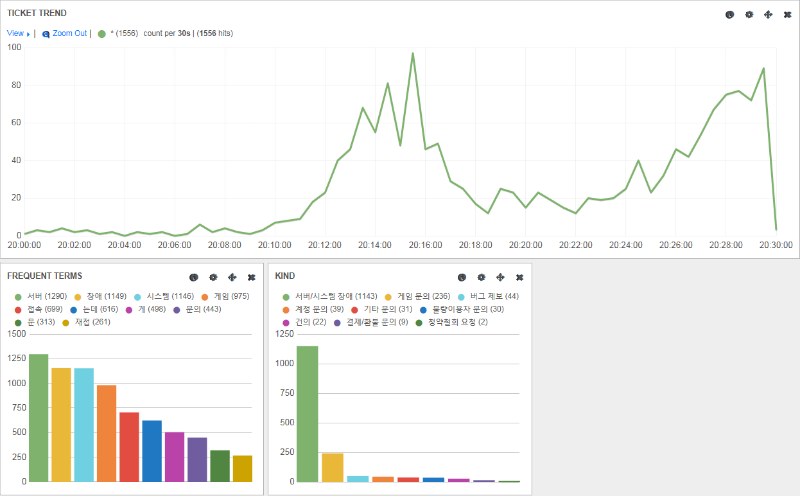Open Ticket Trend panel settings gear
Screen dimensions: 800x496
(x=749, y=15)
